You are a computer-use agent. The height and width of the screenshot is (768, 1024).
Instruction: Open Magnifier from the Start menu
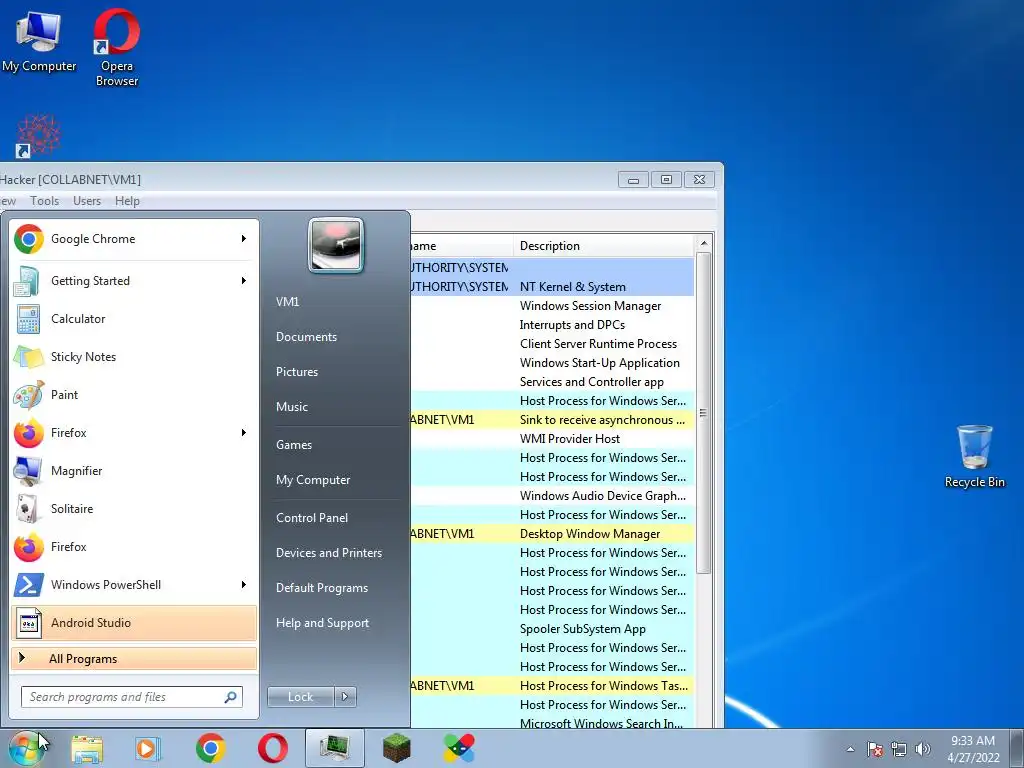[134, 471]
